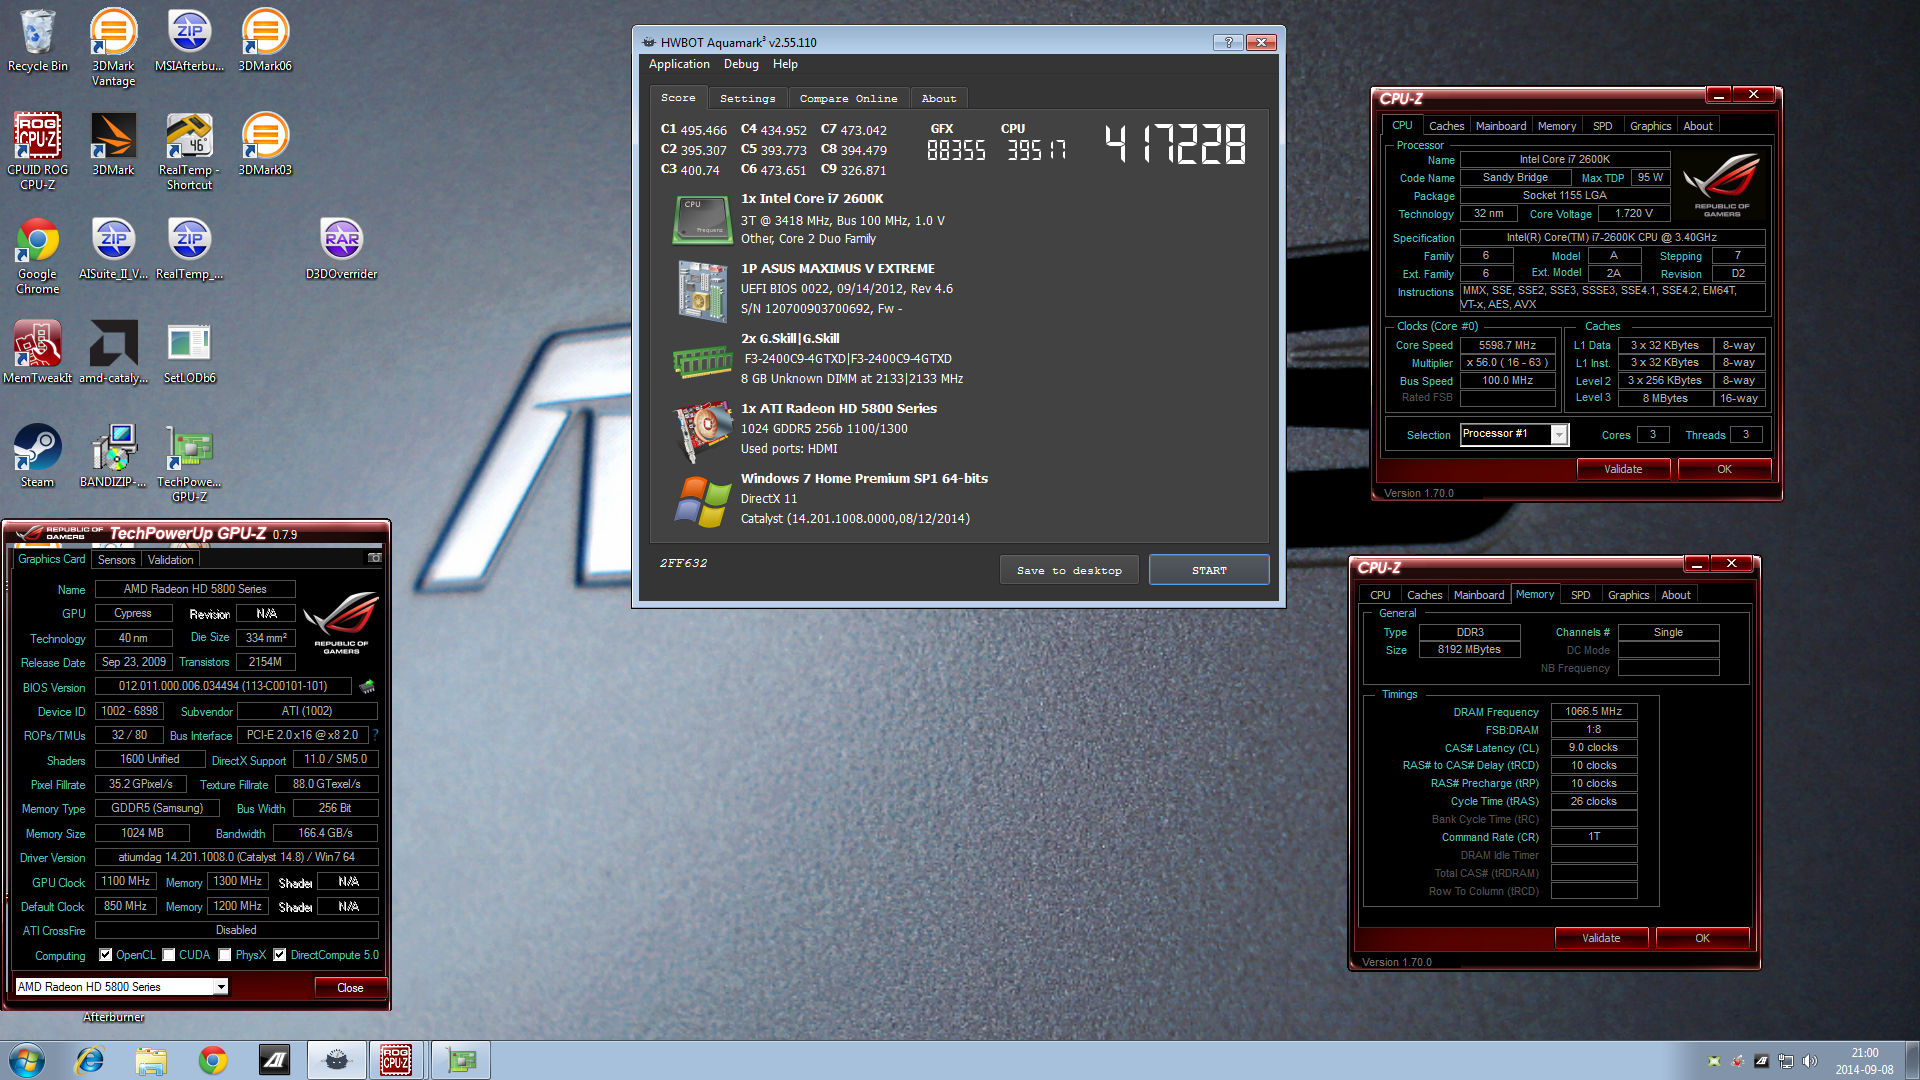This screenshot has height=1080, width=1920.
Task: Open Graphics tab in upper CPU-Z window
Action: 1650,126
